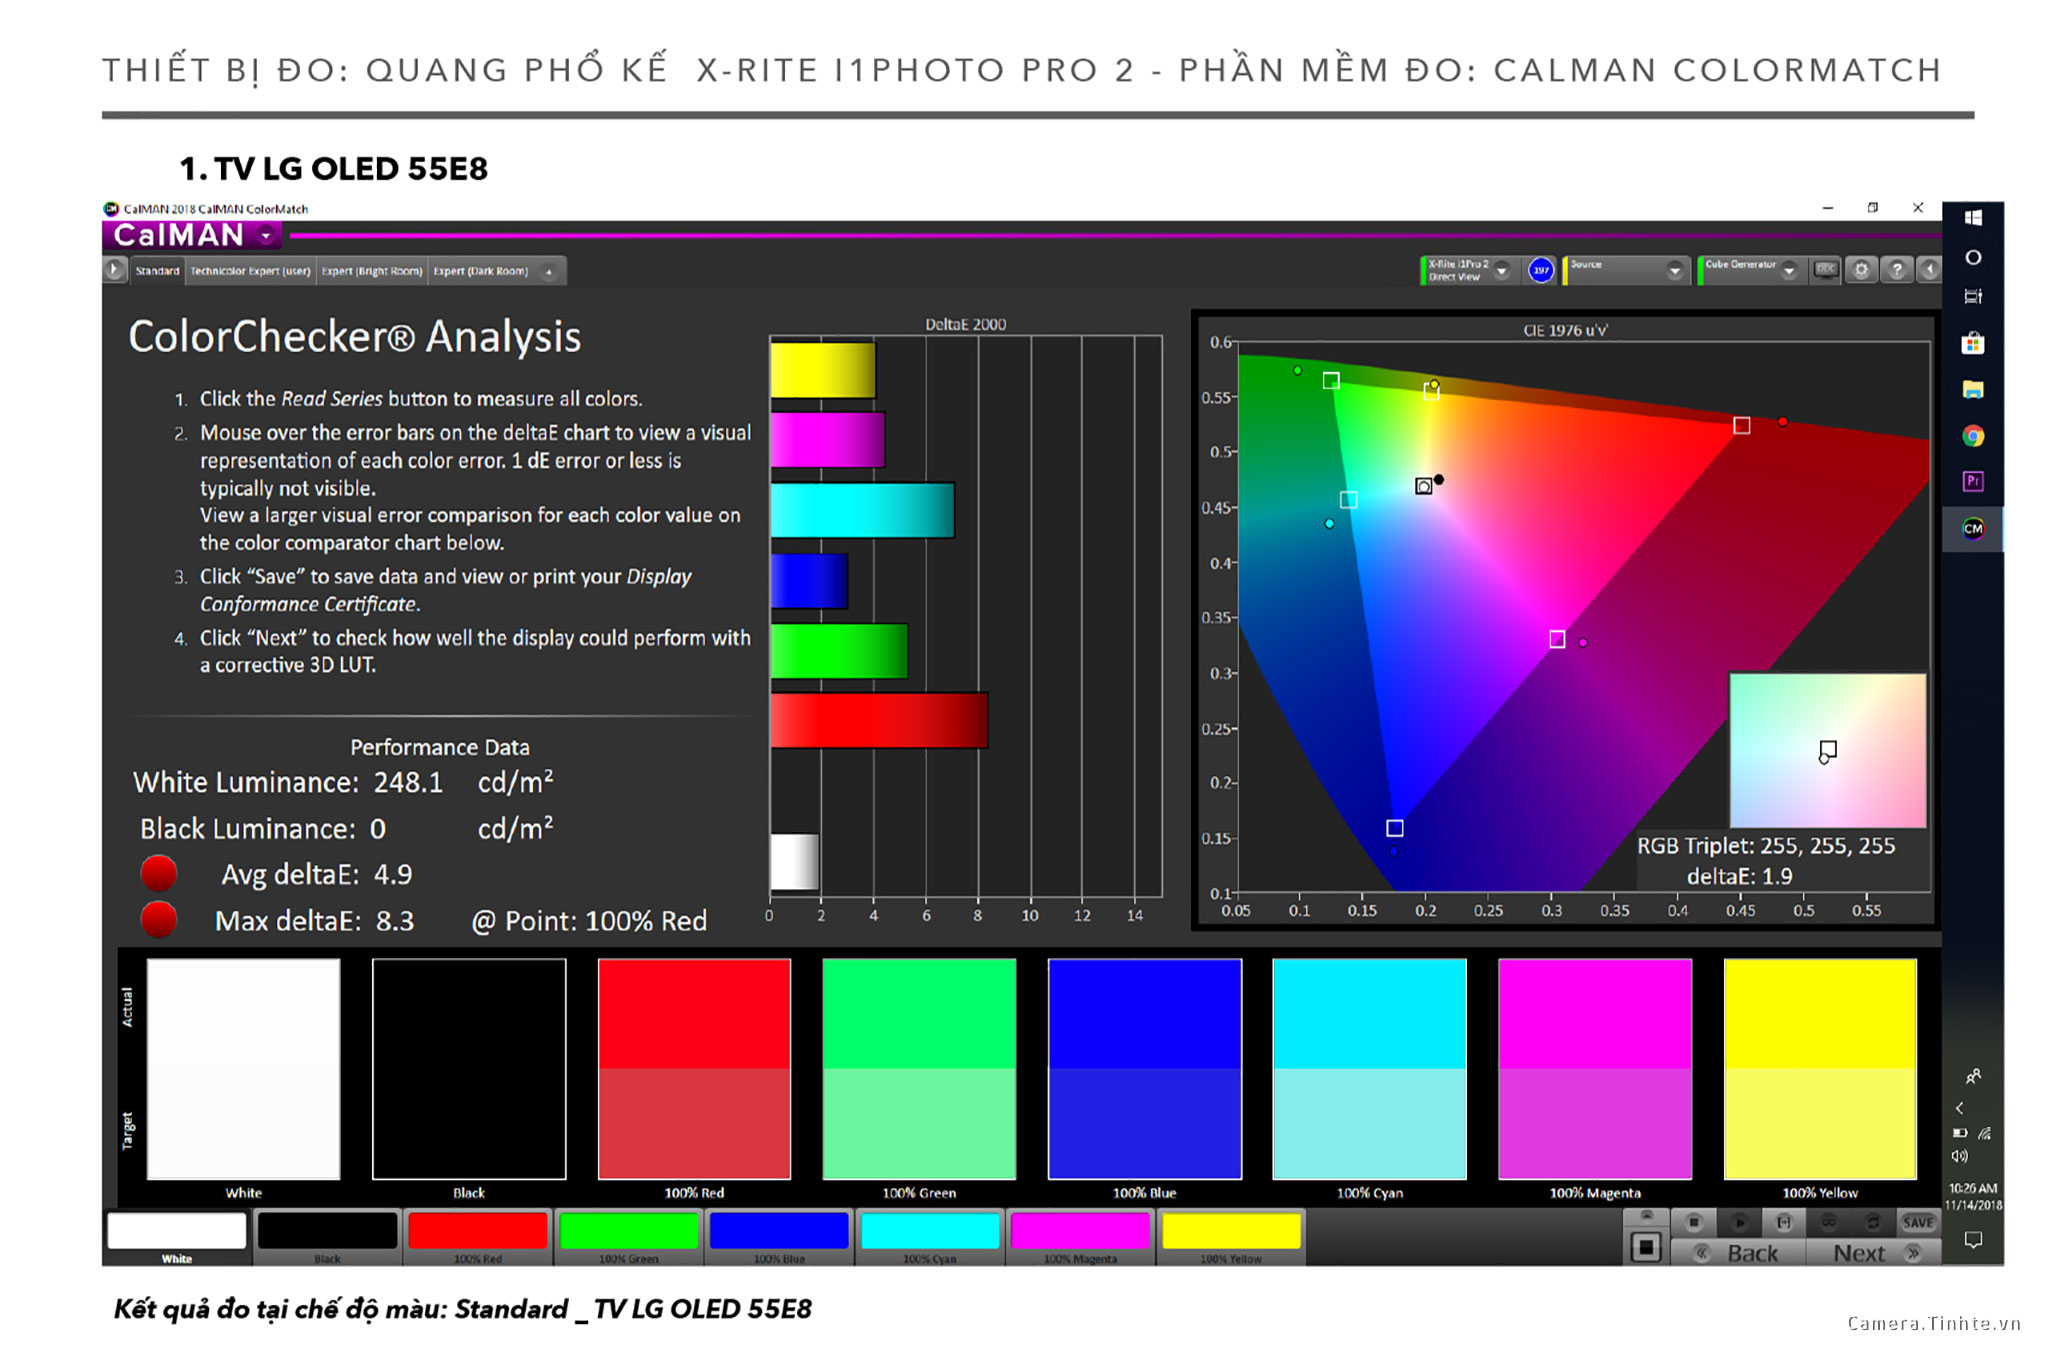
Task: Click the CalMAN ColorMatch taskbar icon
Action: pos(1973,528)
